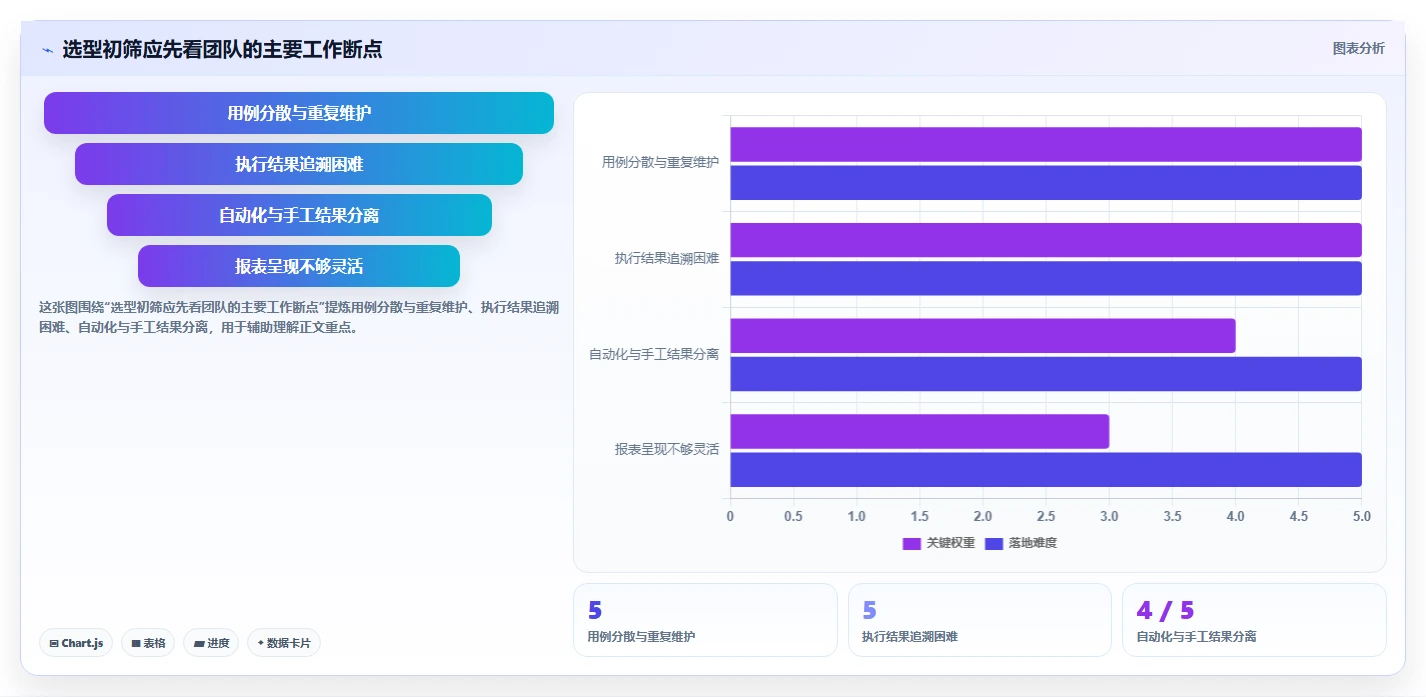
Task: Click the blue 落地难度 bar for 执行结果追溯困难
Action: 1046,278
